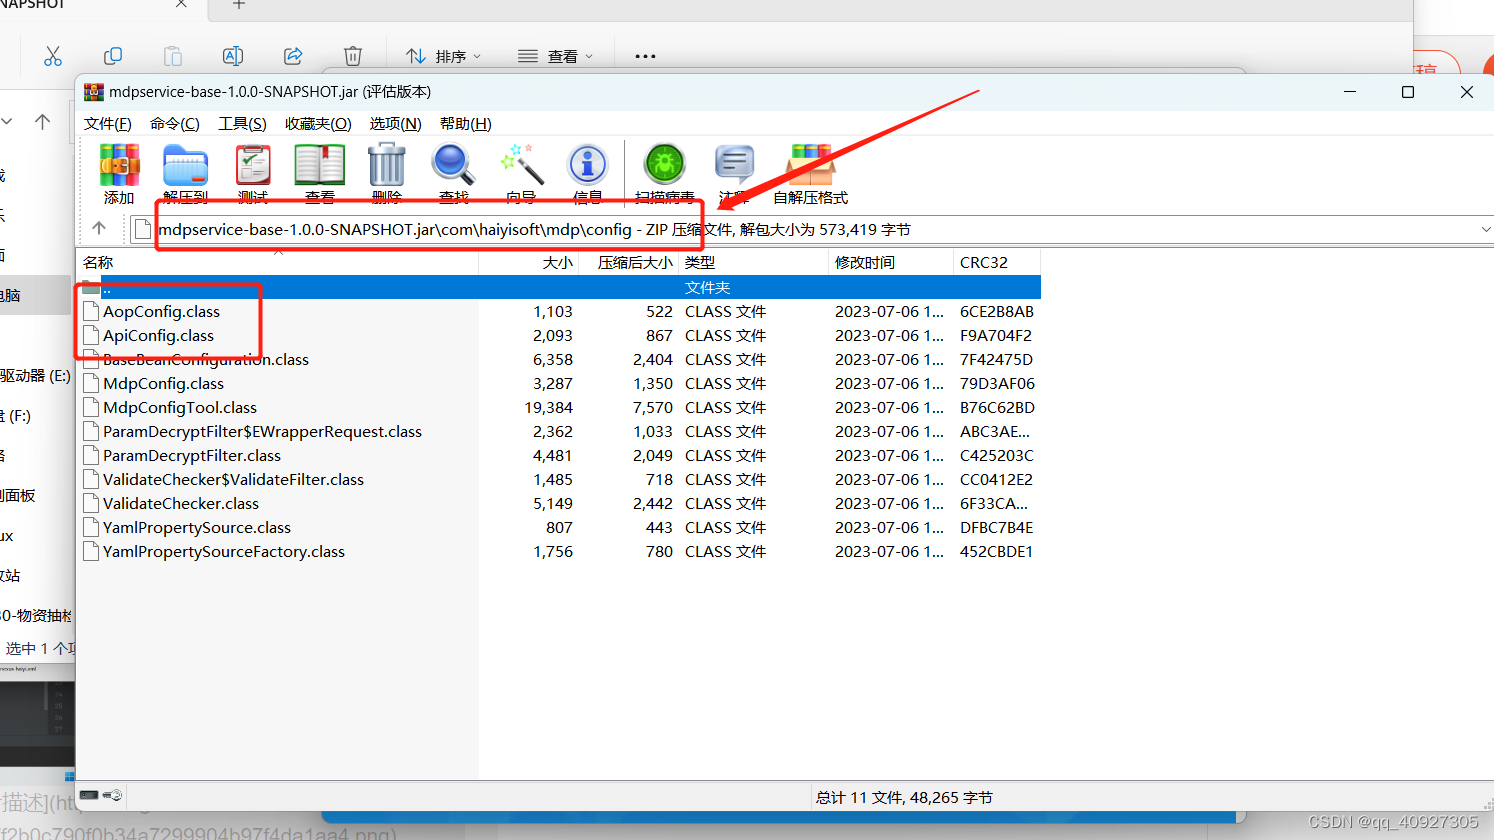Go up one folder with WinRAR's up arrow

point(99,228)
